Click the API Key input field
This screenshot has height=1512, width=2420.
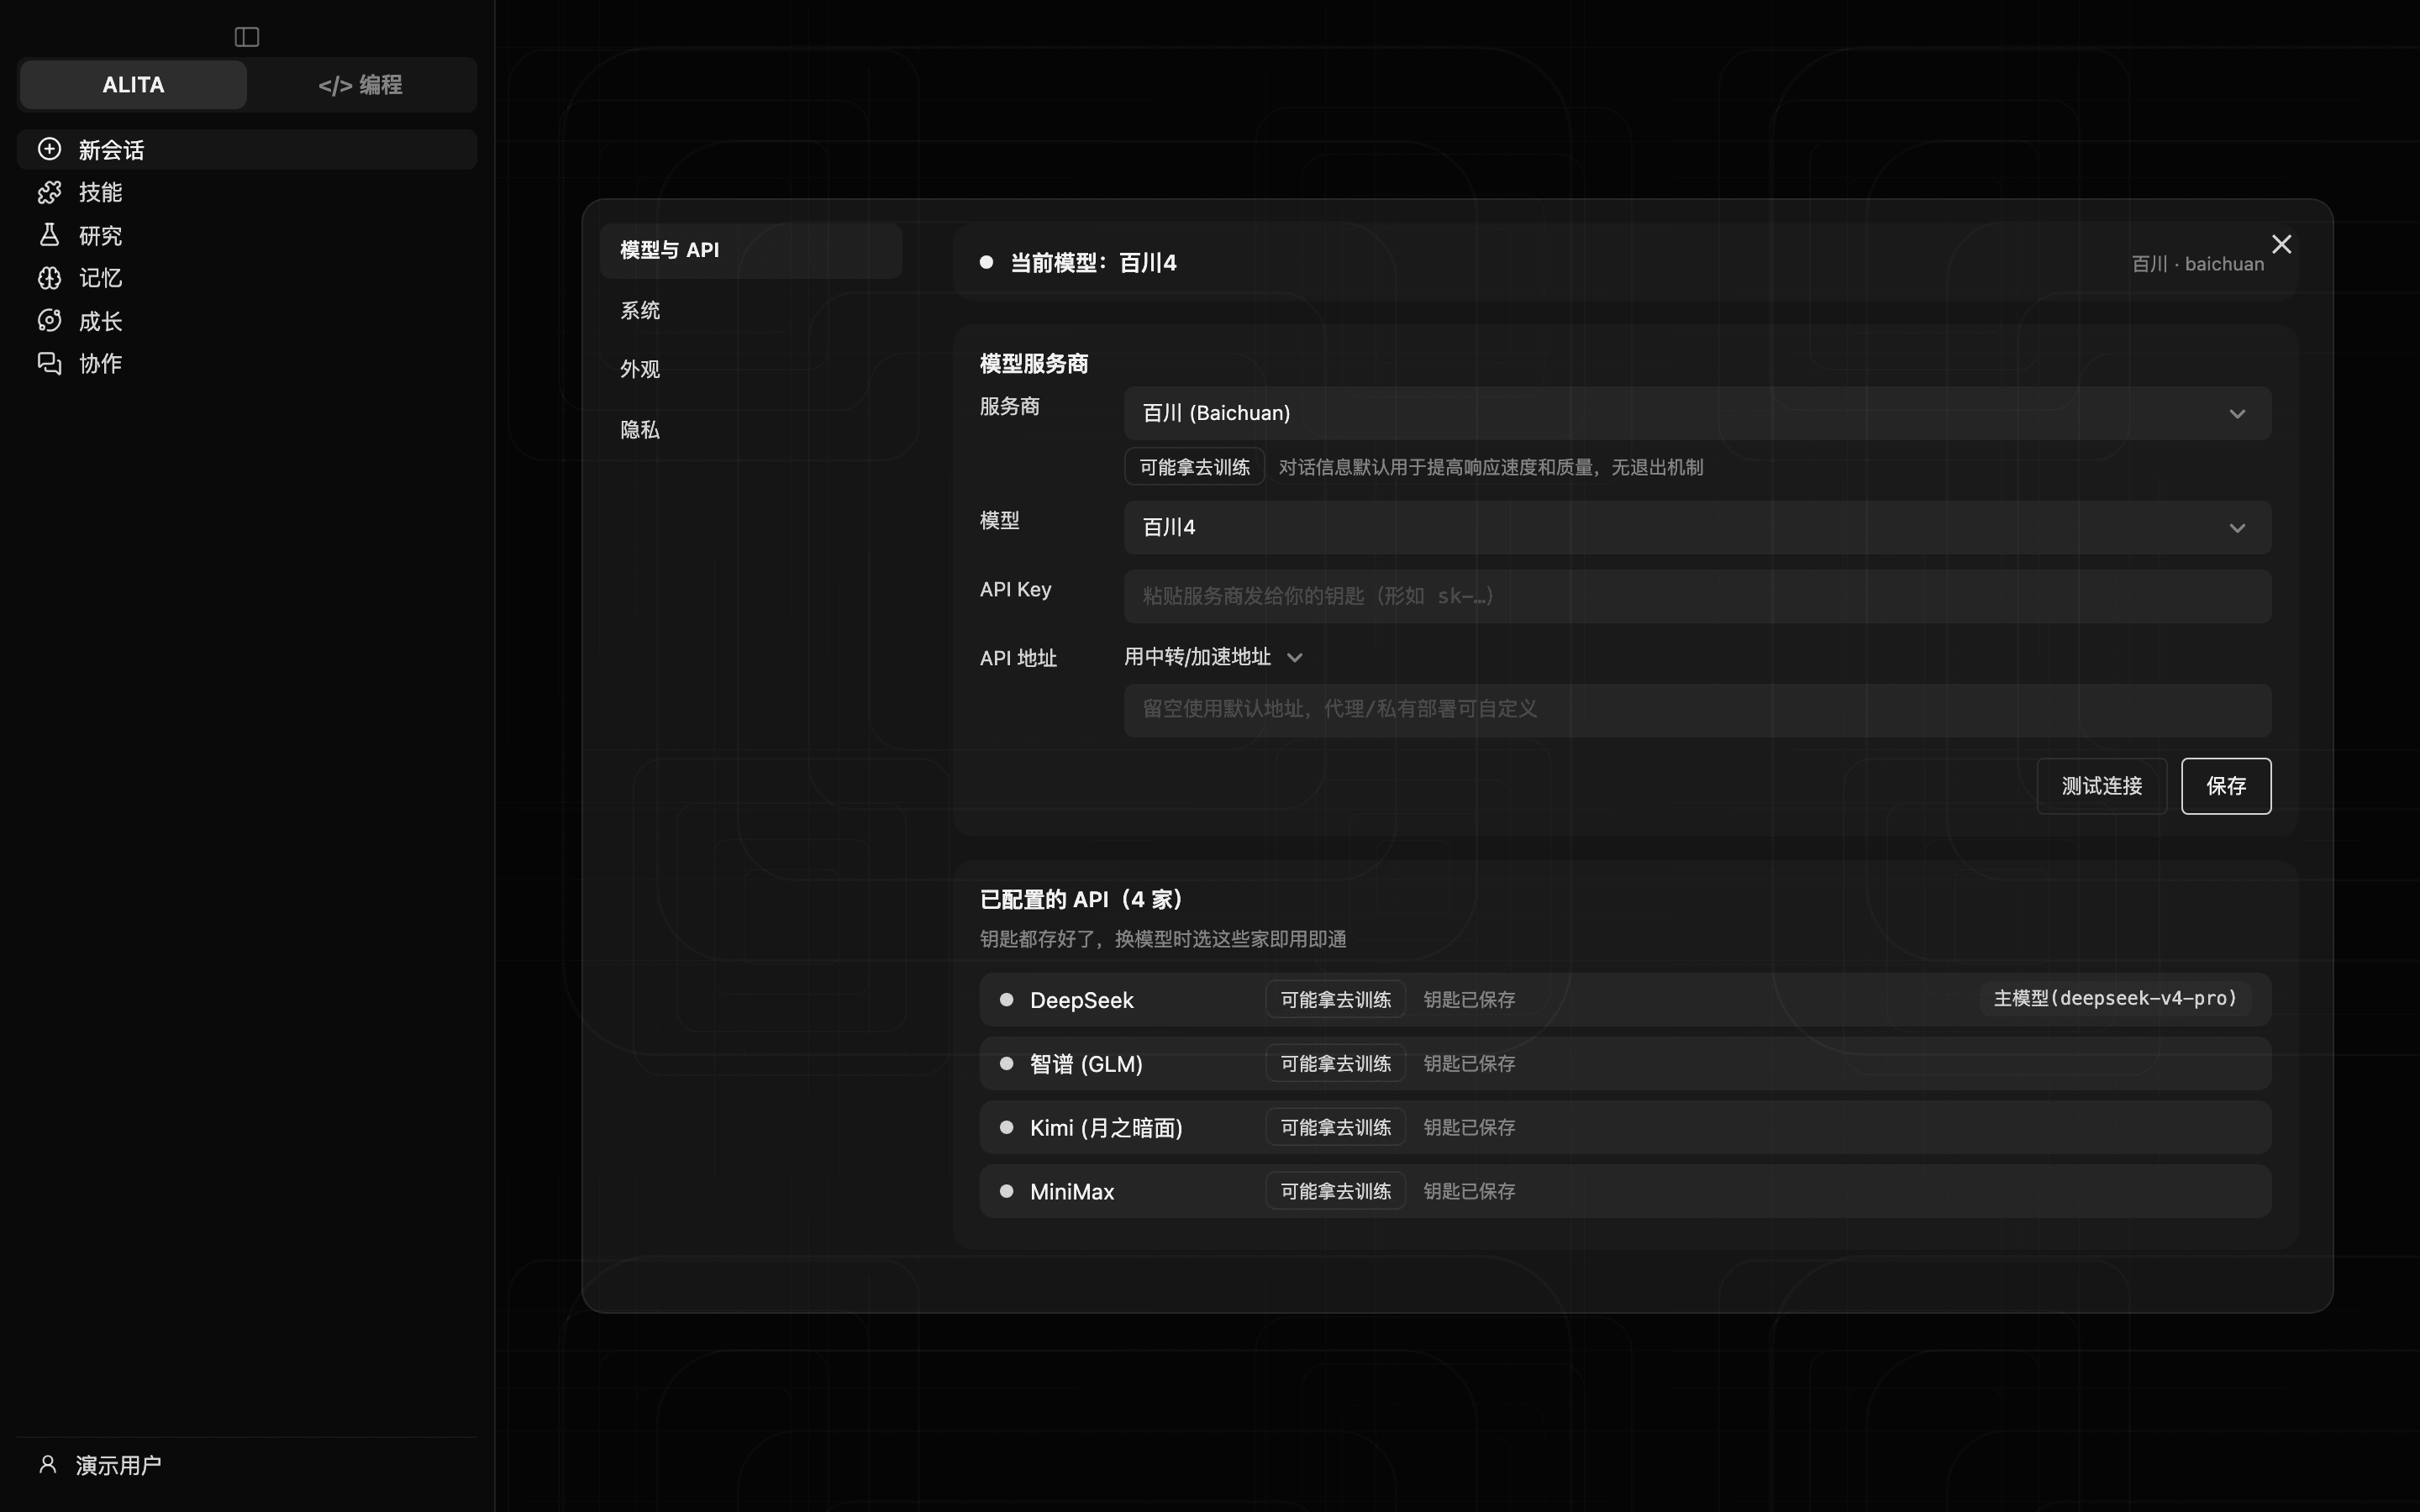click(1697, 596)
